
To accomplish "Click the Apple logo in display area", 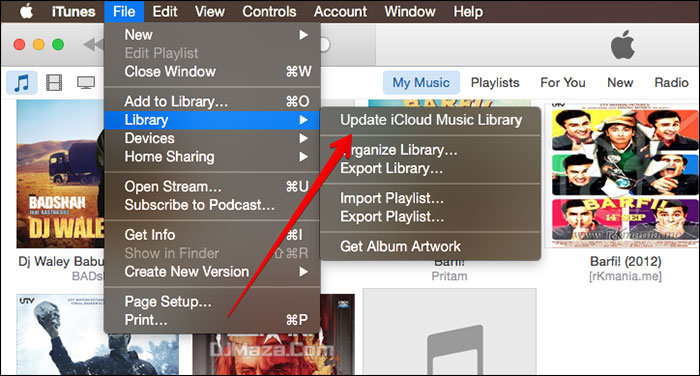I will click(623, 45).
